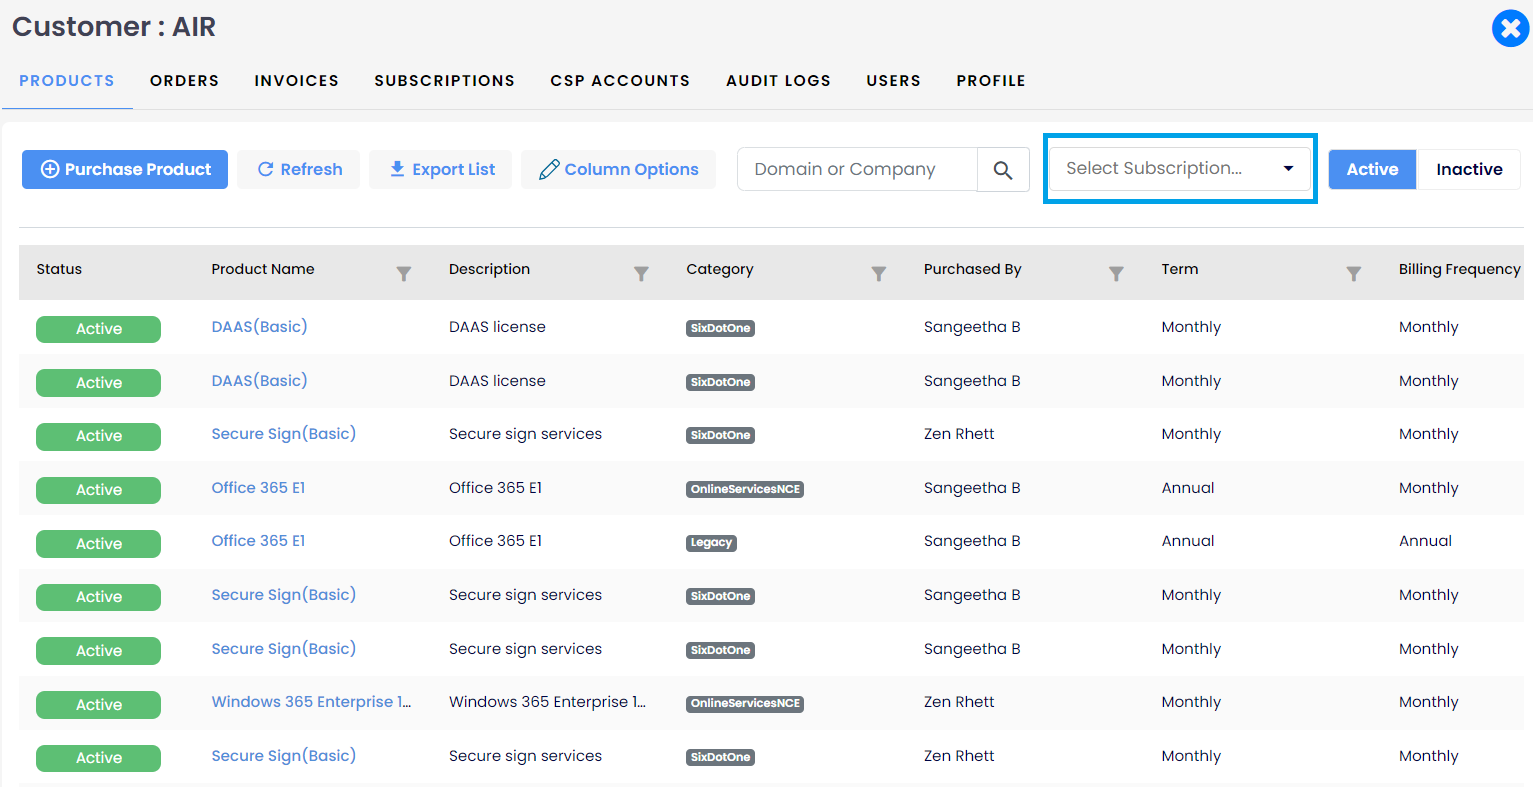Open Office 365 E1 OnlineServicesNCE product
1533x787 pixels.
click(258, 488)
